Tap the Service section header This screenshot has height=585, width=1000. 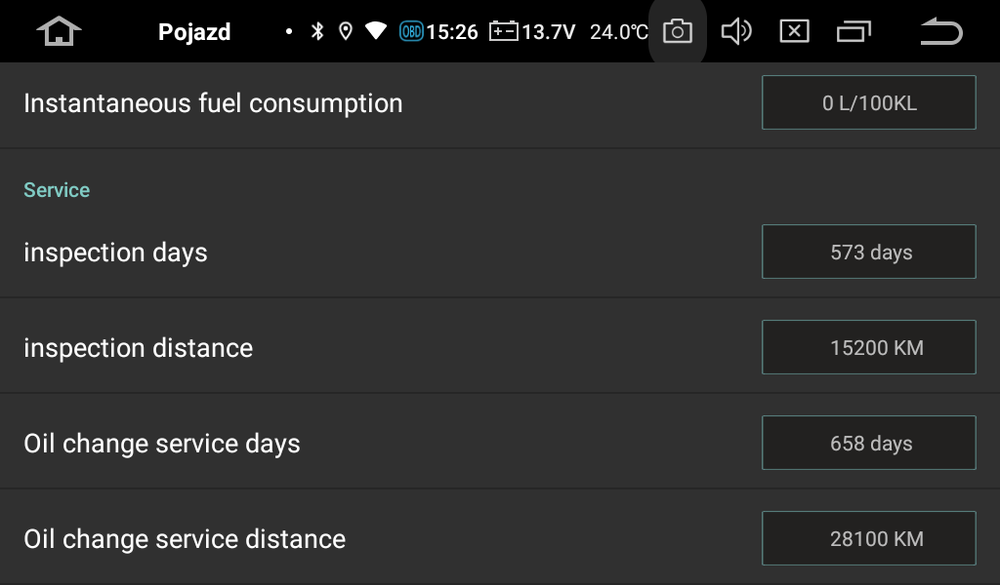click(x=56, y=189)
